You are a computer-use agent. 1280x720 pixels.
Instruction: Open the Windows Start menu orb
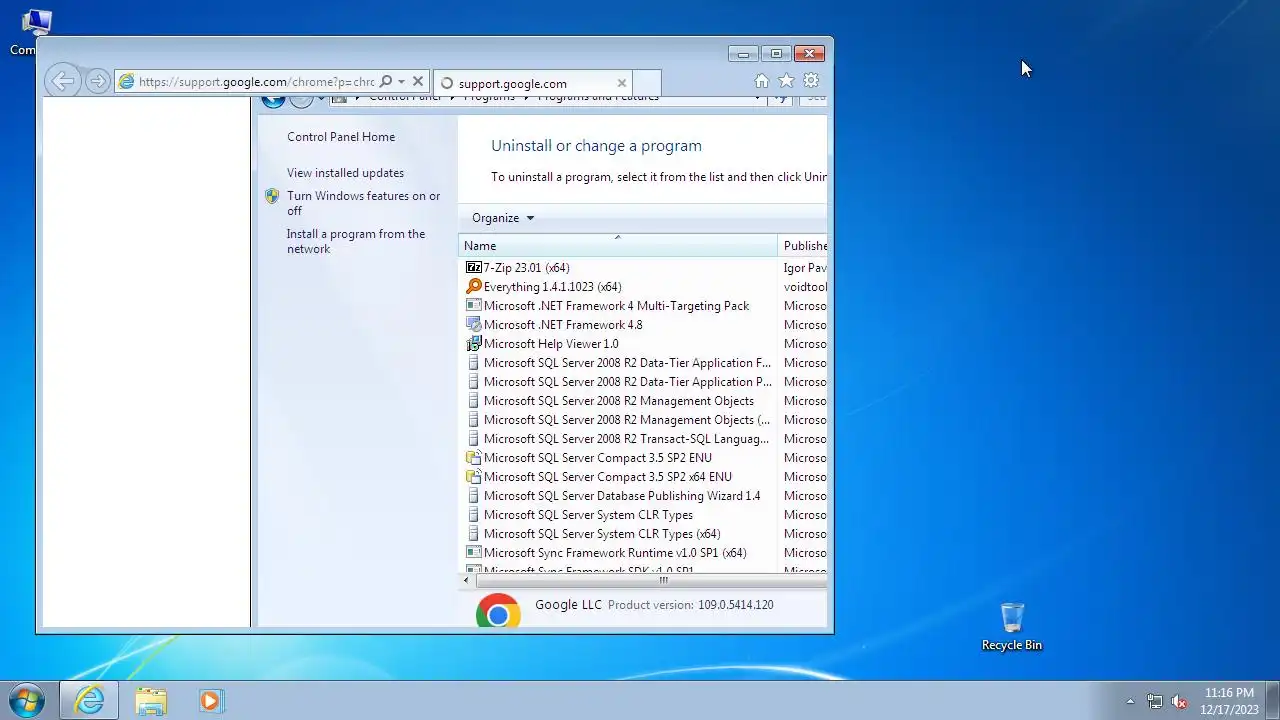click(x=27, y=700)
